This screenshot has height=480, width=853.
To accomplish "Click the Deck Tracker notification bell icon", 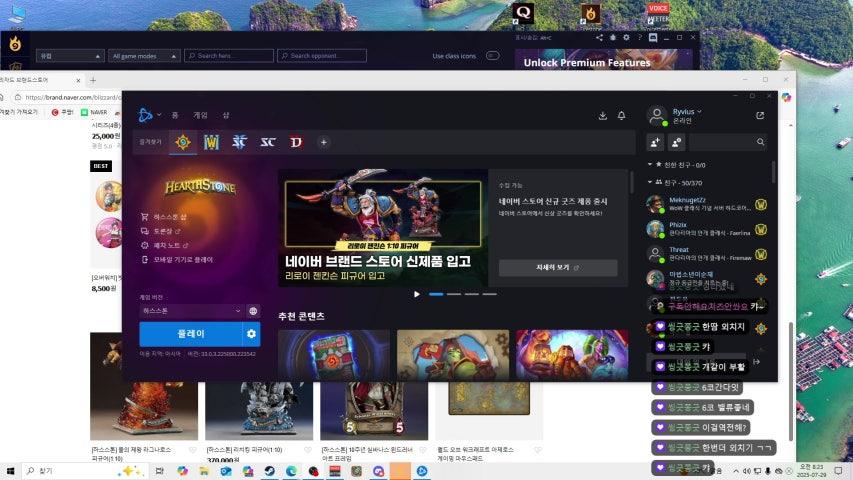I will pos(613,38).
